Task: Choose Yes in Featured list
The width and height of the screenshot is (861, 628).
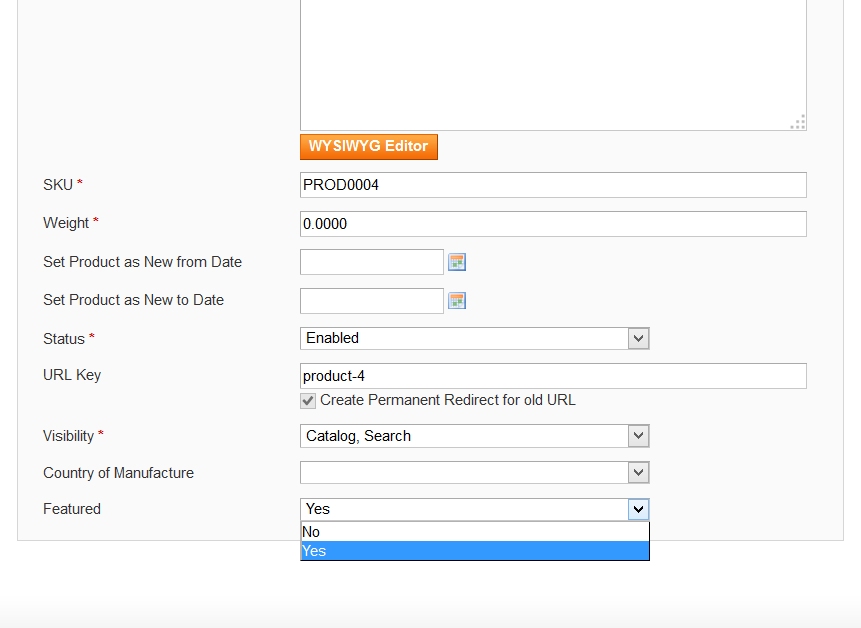Action: click(474, 551)
